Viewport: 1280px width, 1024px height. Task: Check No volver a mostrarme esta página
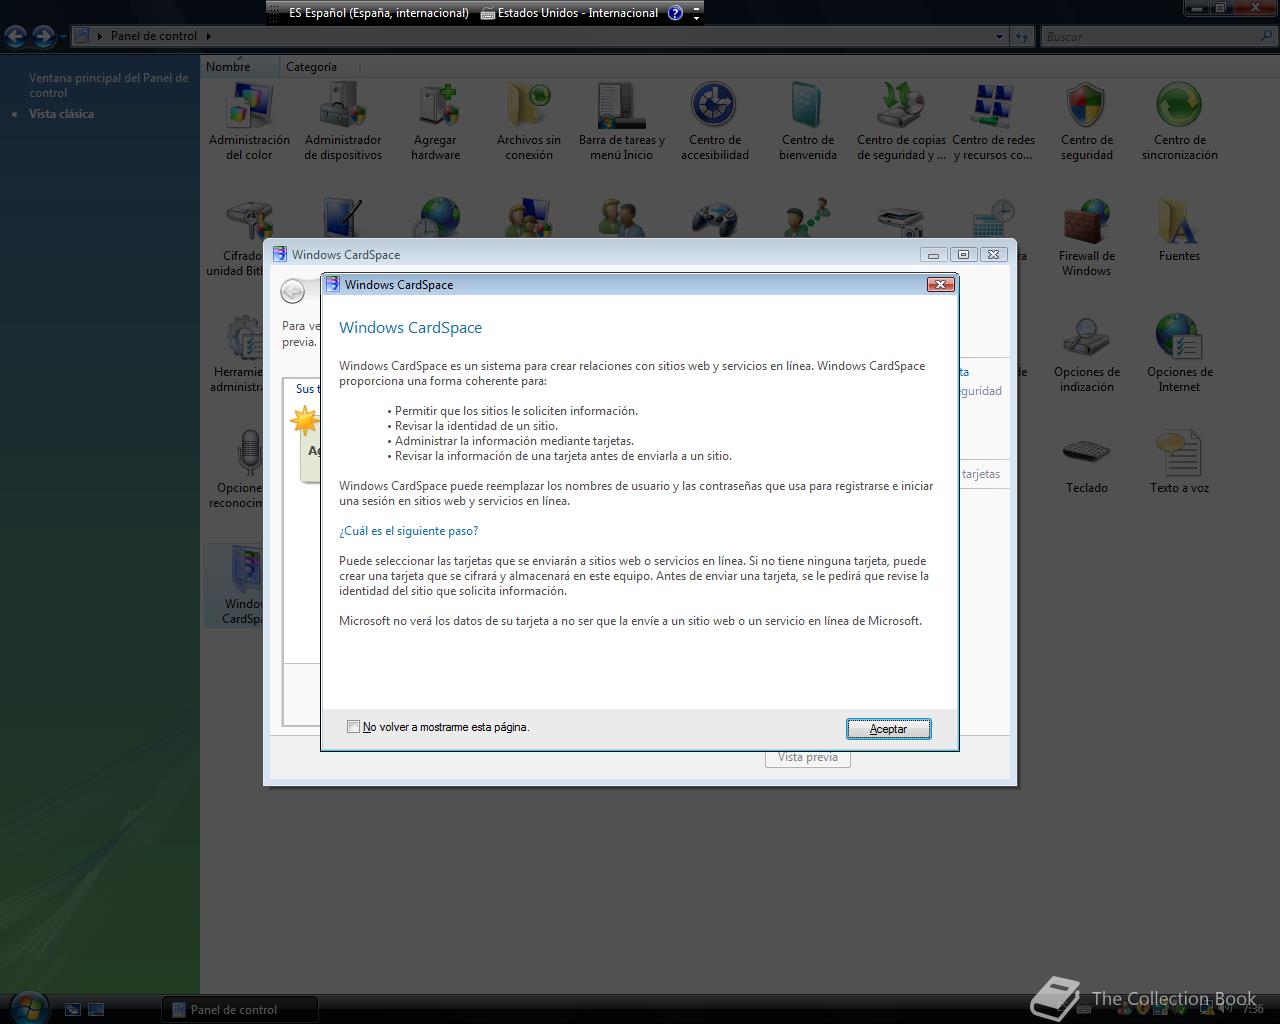tap(353, 727)
